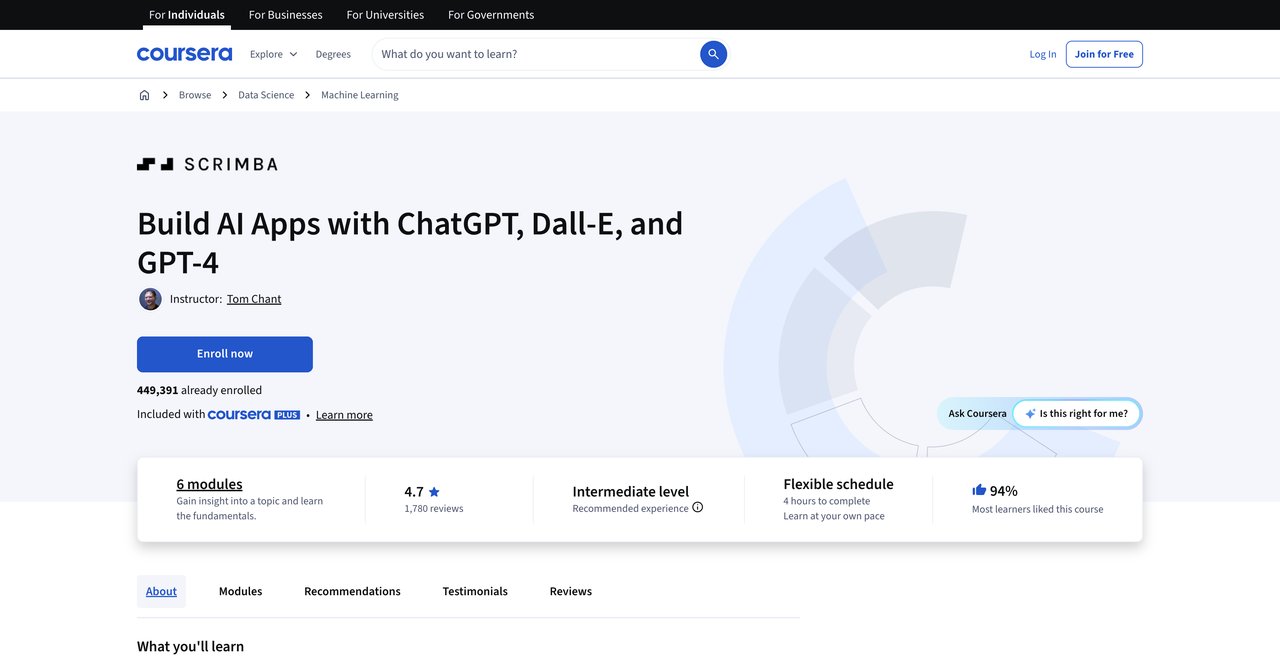Screen dimensions: 1280x670
Task: Open the Data Science breadcrumb
Action: [266, 95]
